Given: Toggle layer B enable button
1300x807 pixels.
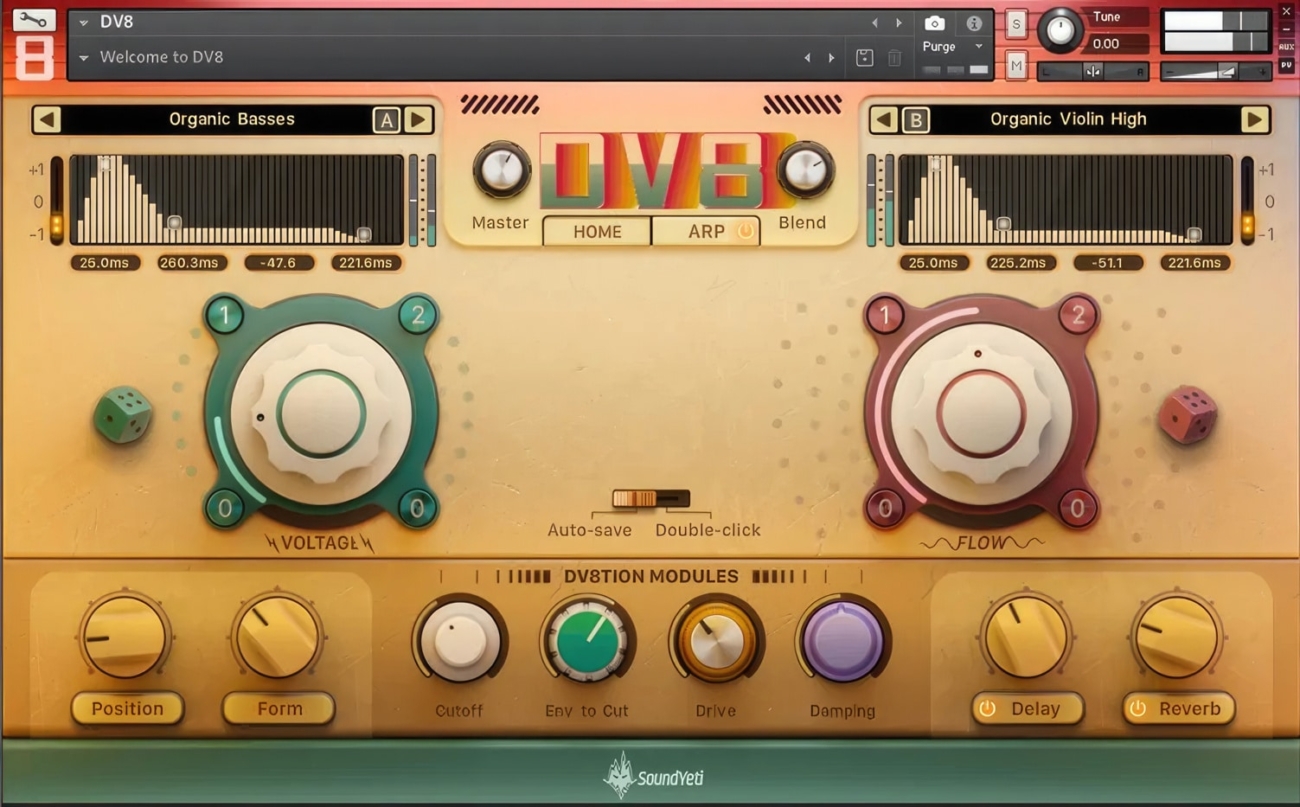Looking at the screenshot, I should [915, 120].
